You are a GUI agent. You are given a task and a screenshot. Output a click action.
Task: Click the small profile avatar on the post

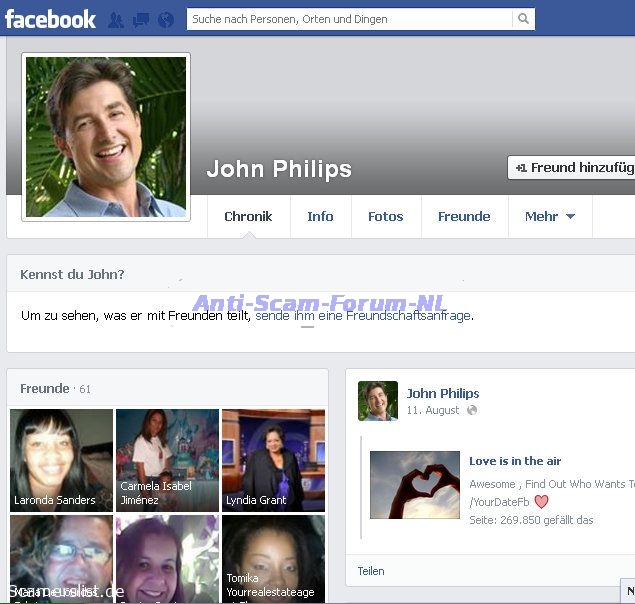click(x=378, y=401)
